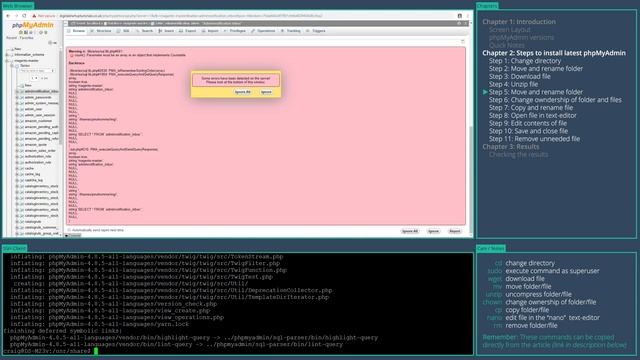The width and height of the screenshot is (640, 360).
Task: Expand the authorization_role table node
Action: coord(17,157)
